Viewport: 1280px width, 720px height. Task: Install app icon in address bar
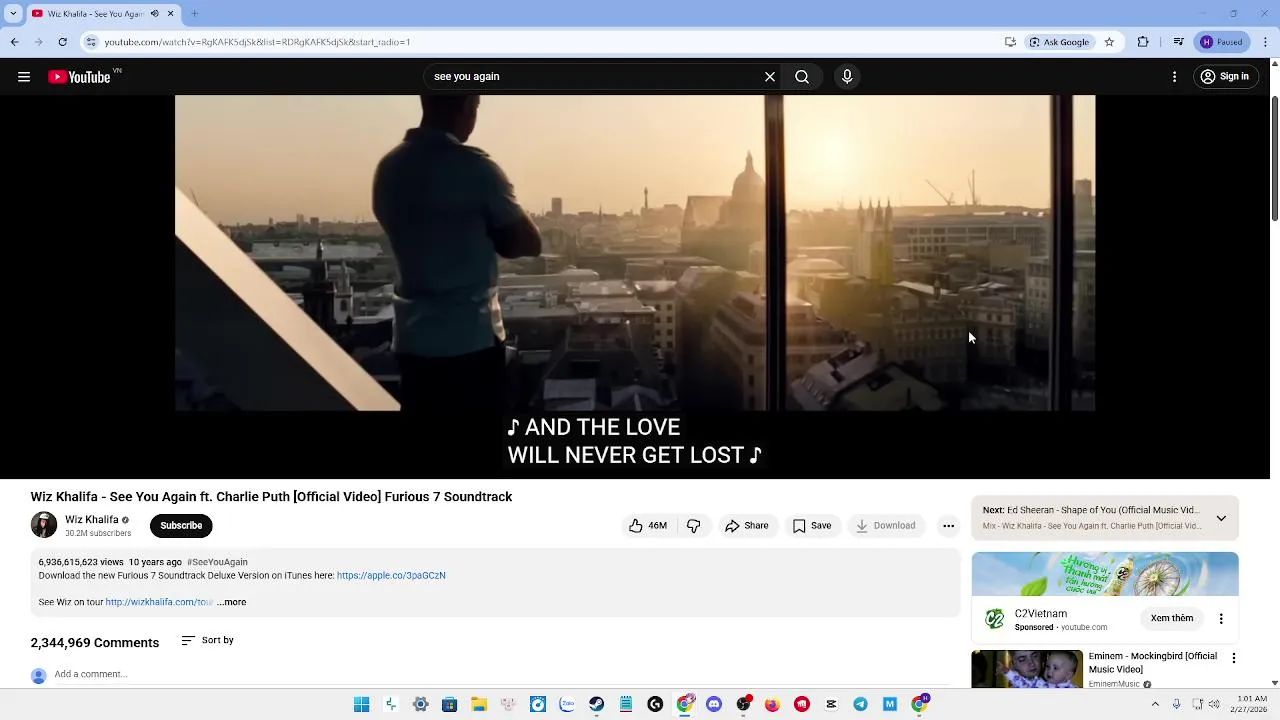pyautogui.click(x=1010, y=42)
